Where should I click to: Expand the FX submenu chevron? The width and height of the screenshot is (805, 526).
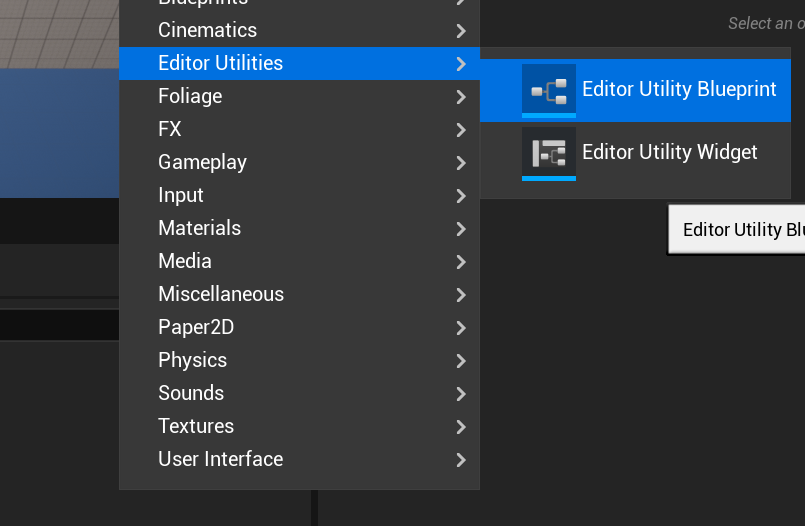460,130
